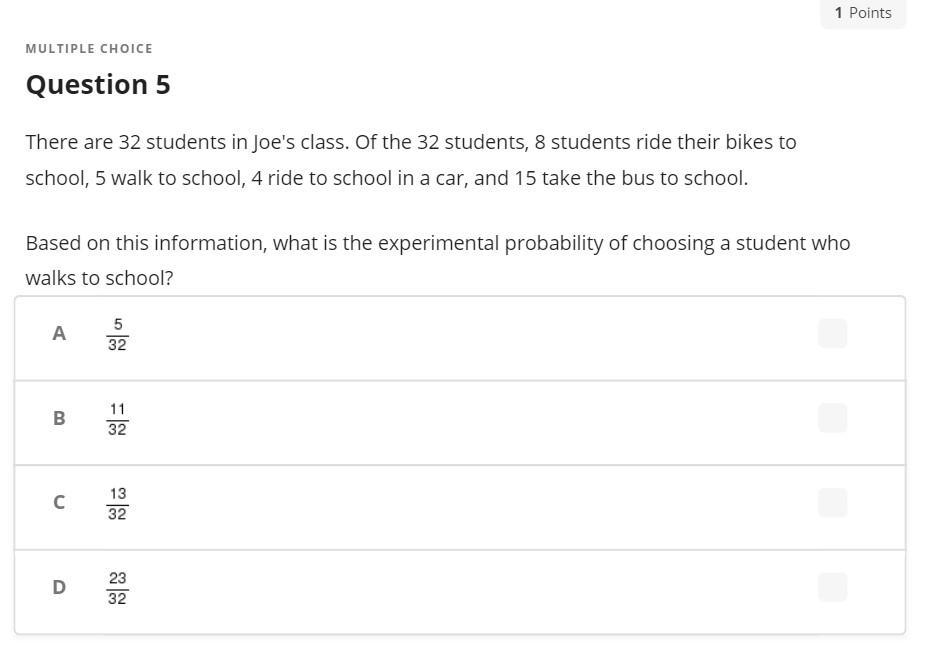Tick the checkbox for answer C
Viewport: 926px width, 655px height.
(x=832, y=502)
